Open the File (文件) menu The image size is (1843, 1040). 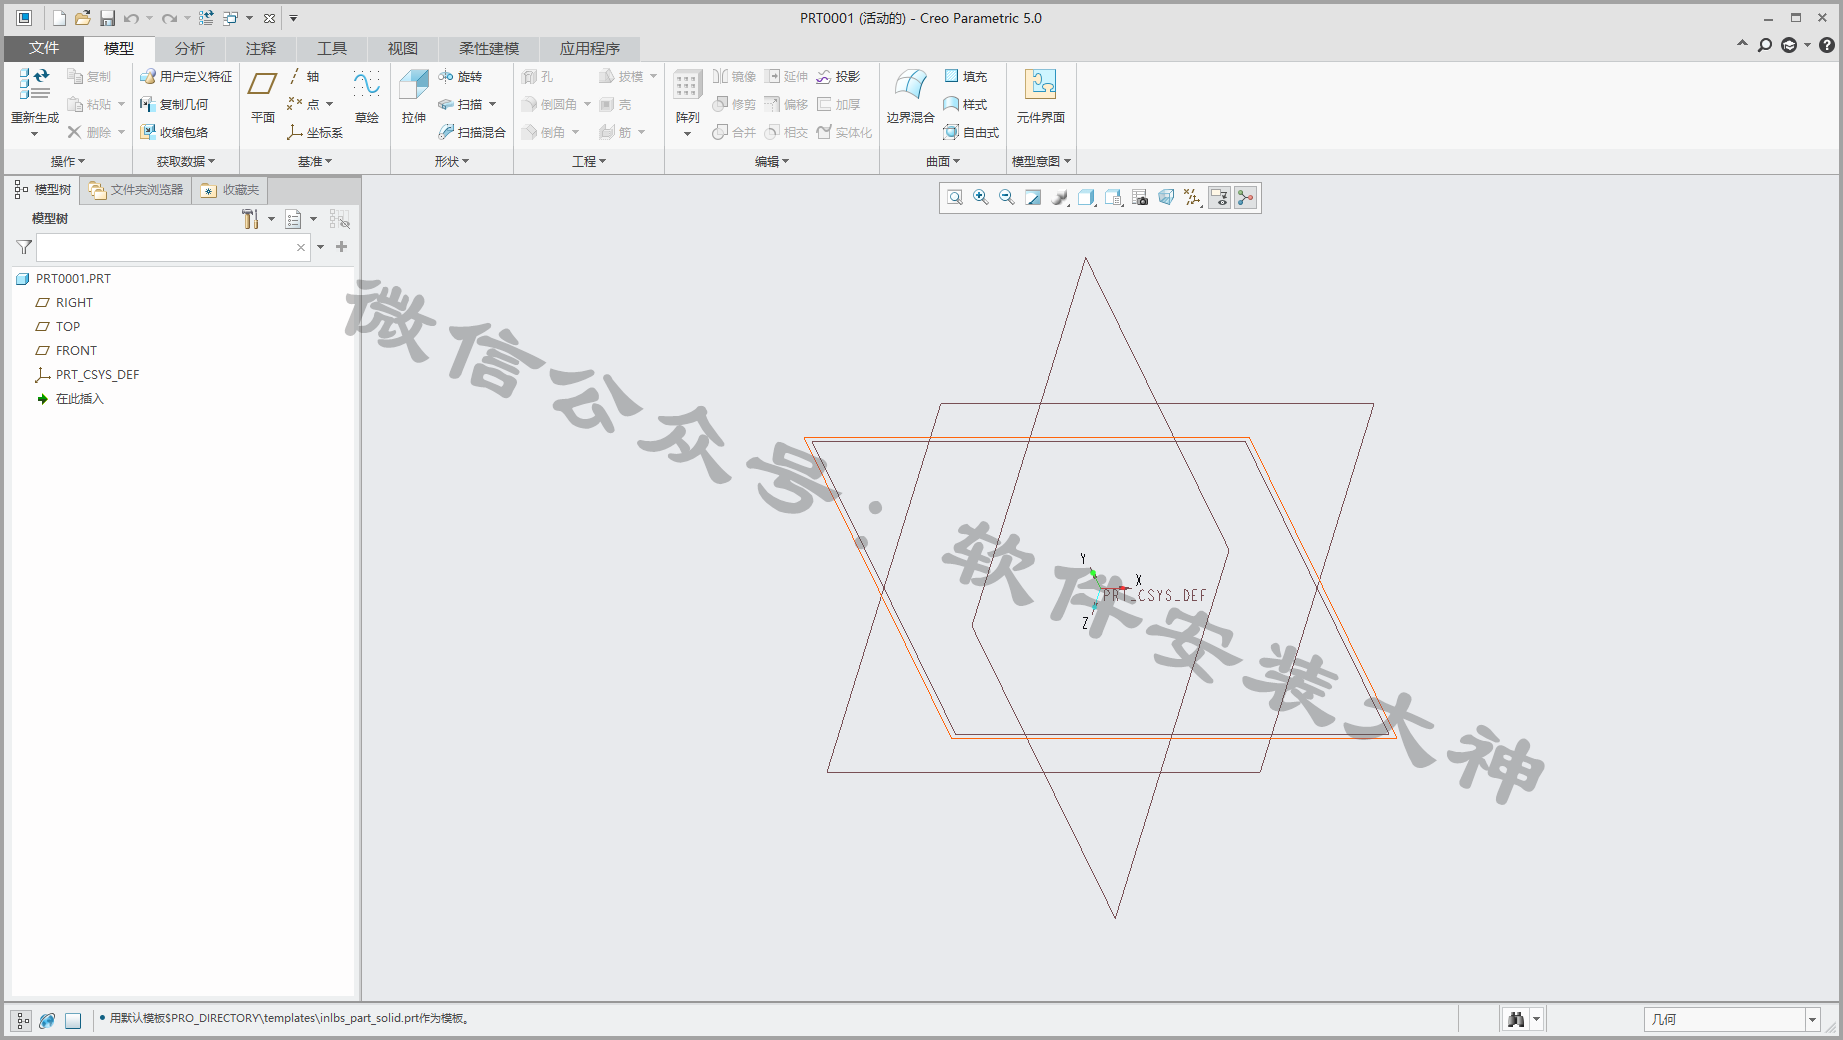[44, 48]
